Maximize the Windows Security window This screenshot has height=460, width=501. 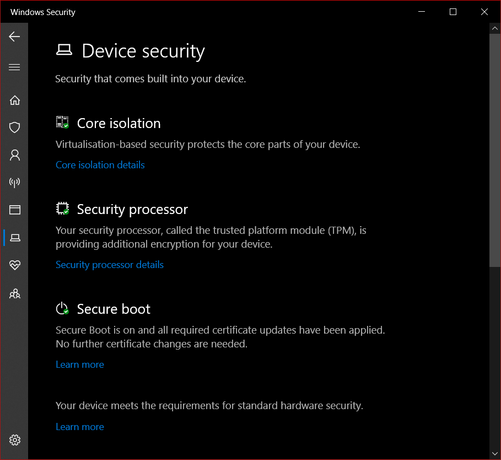click(x=453, y=12)
